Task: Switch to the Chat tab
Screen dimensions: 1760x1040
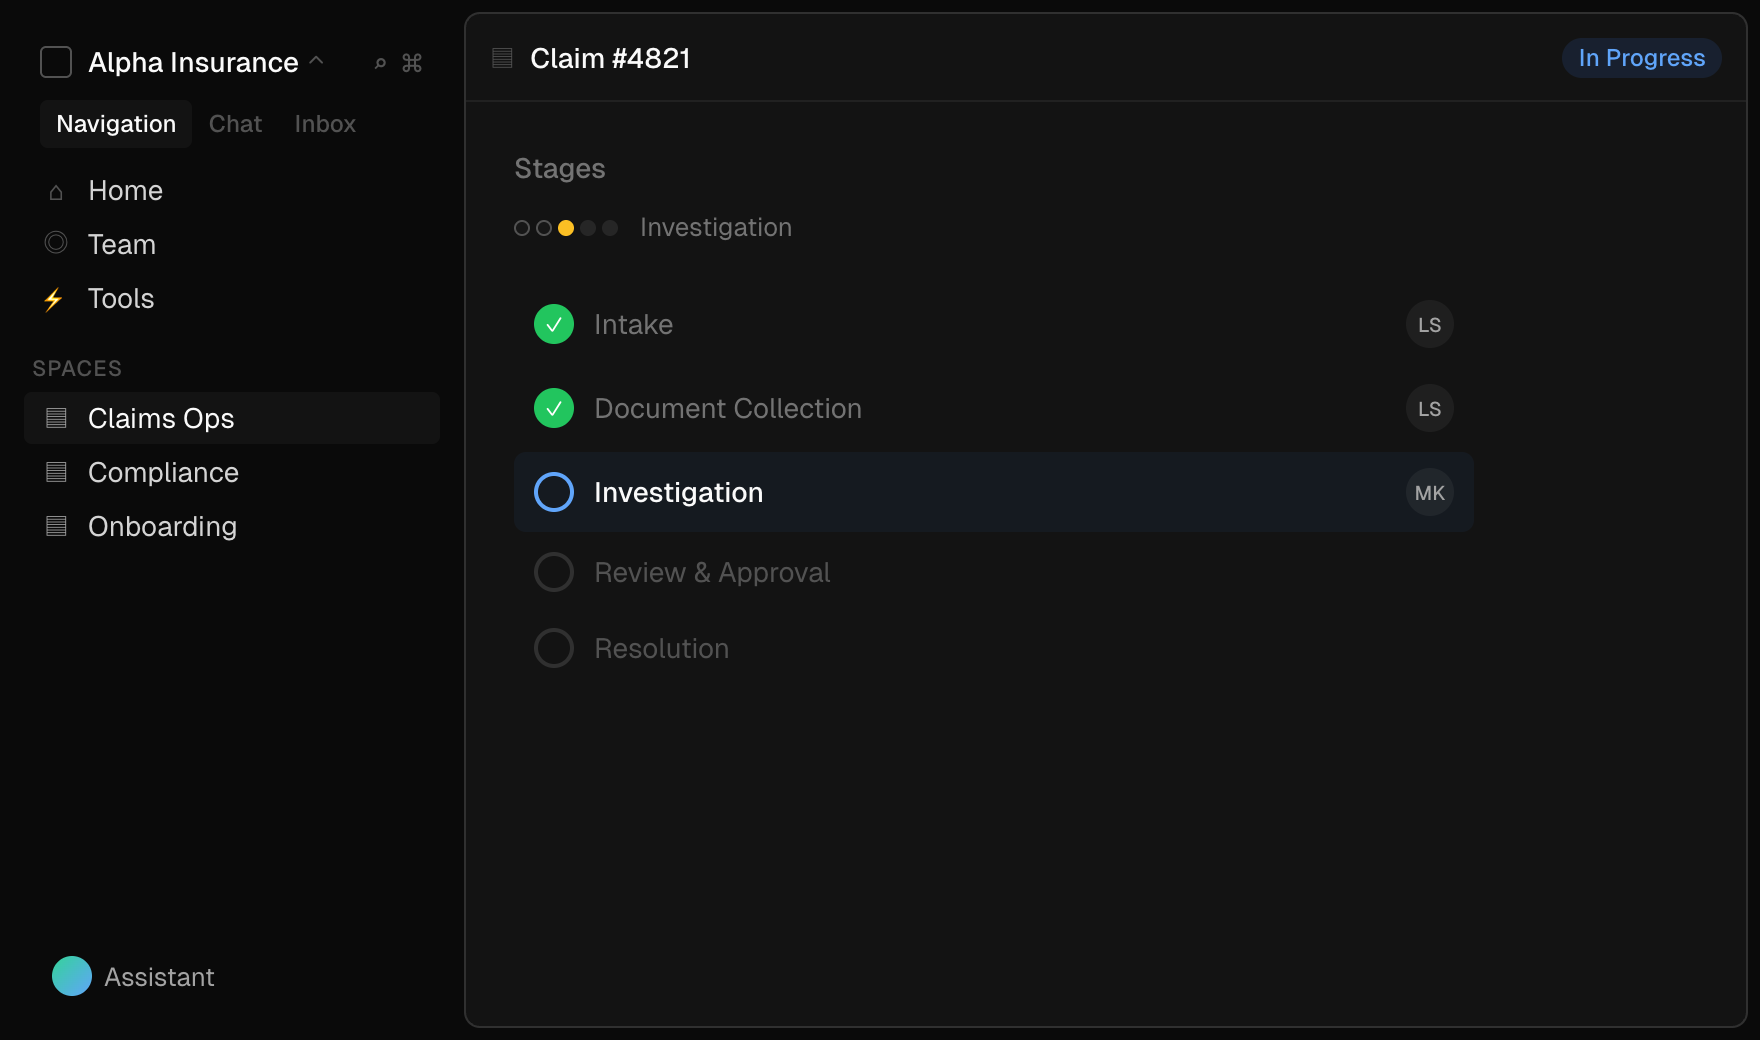Action: click(235, 124)
